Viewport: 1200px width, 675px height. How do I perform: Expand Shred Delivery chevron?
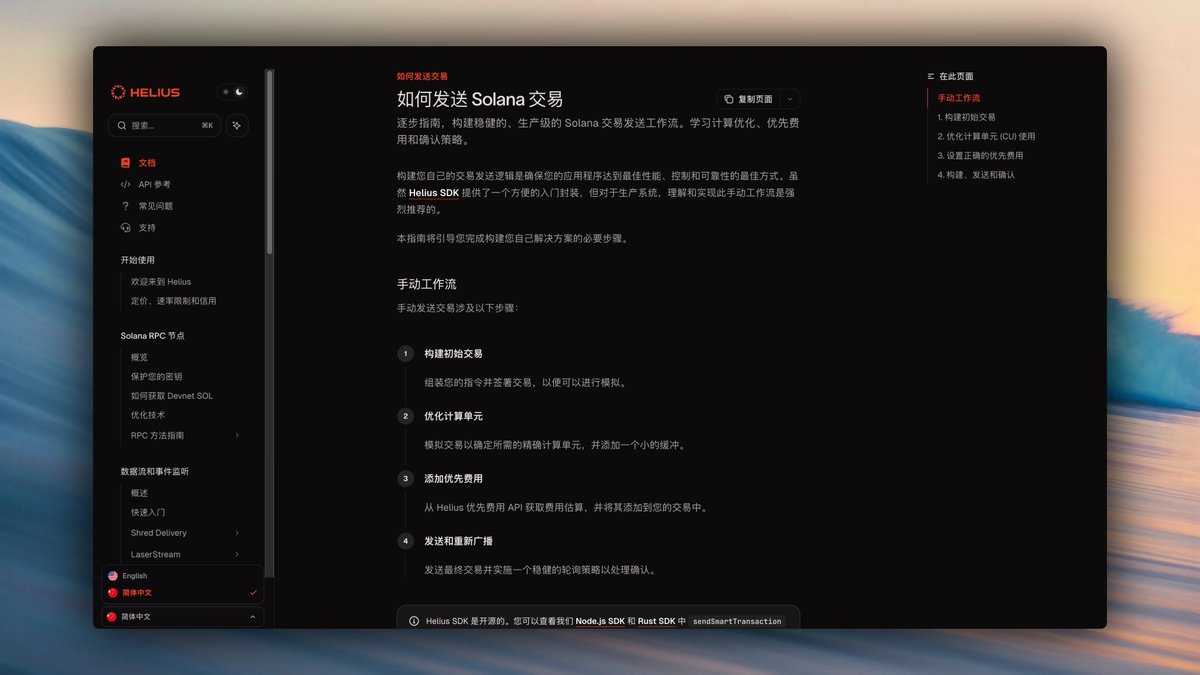tap(237, 533)
